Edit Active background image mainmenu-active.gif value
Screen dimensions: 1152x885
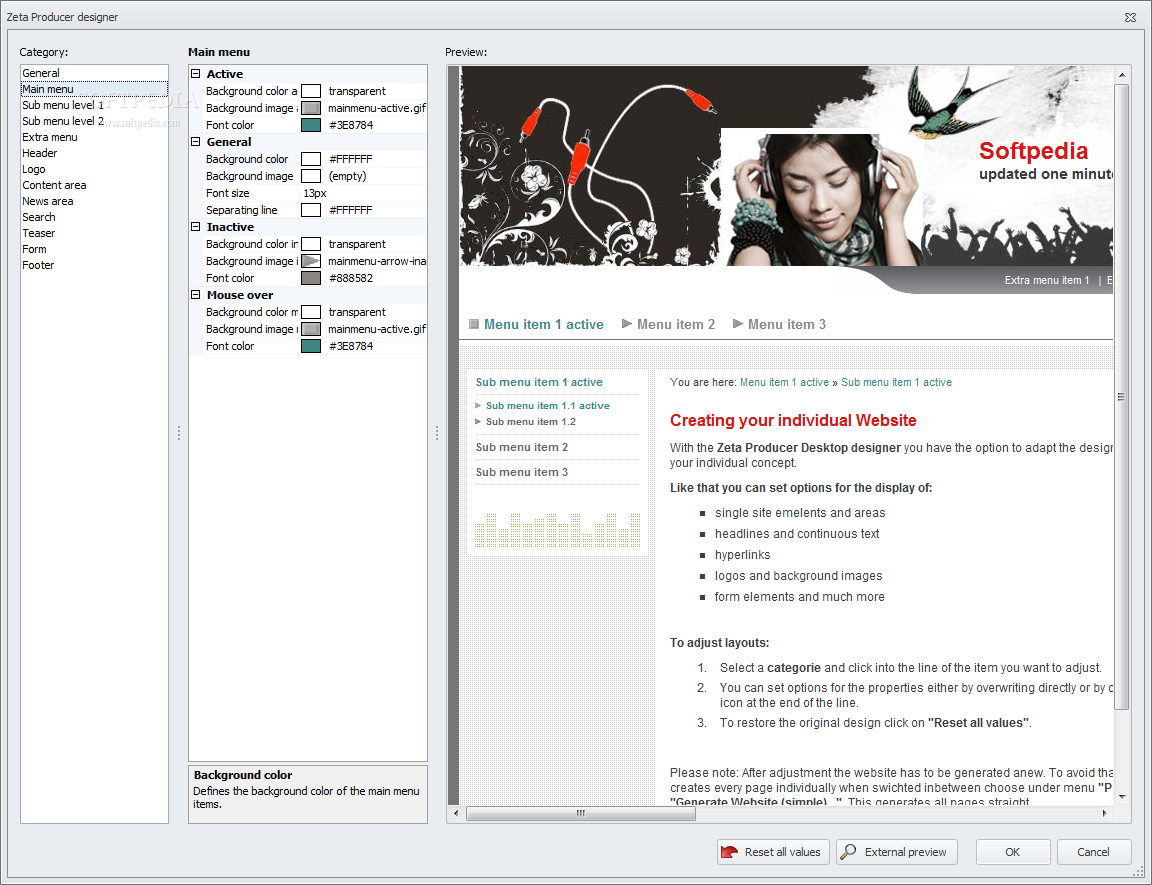pyautogui.click(x=376, y=108)
